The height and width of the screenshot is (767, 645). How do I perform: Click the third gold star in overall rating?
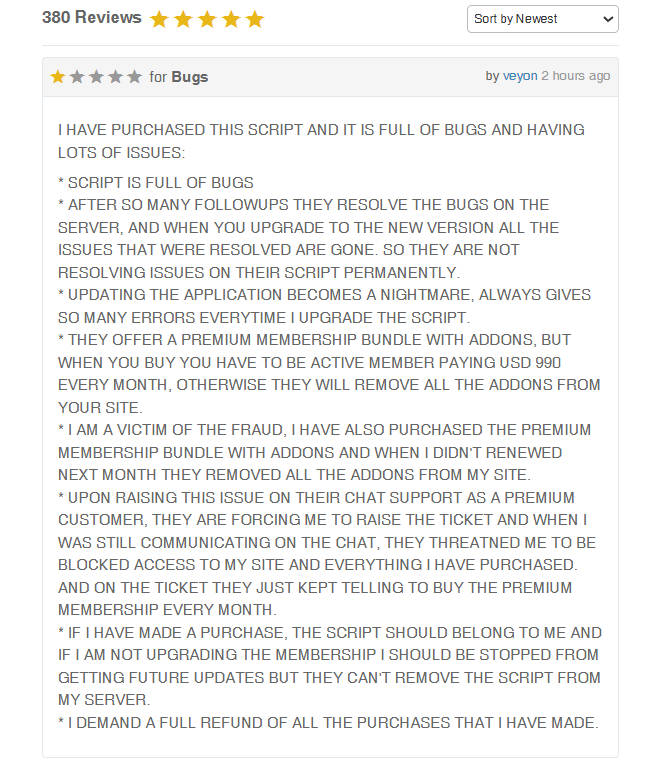[207, 19]
